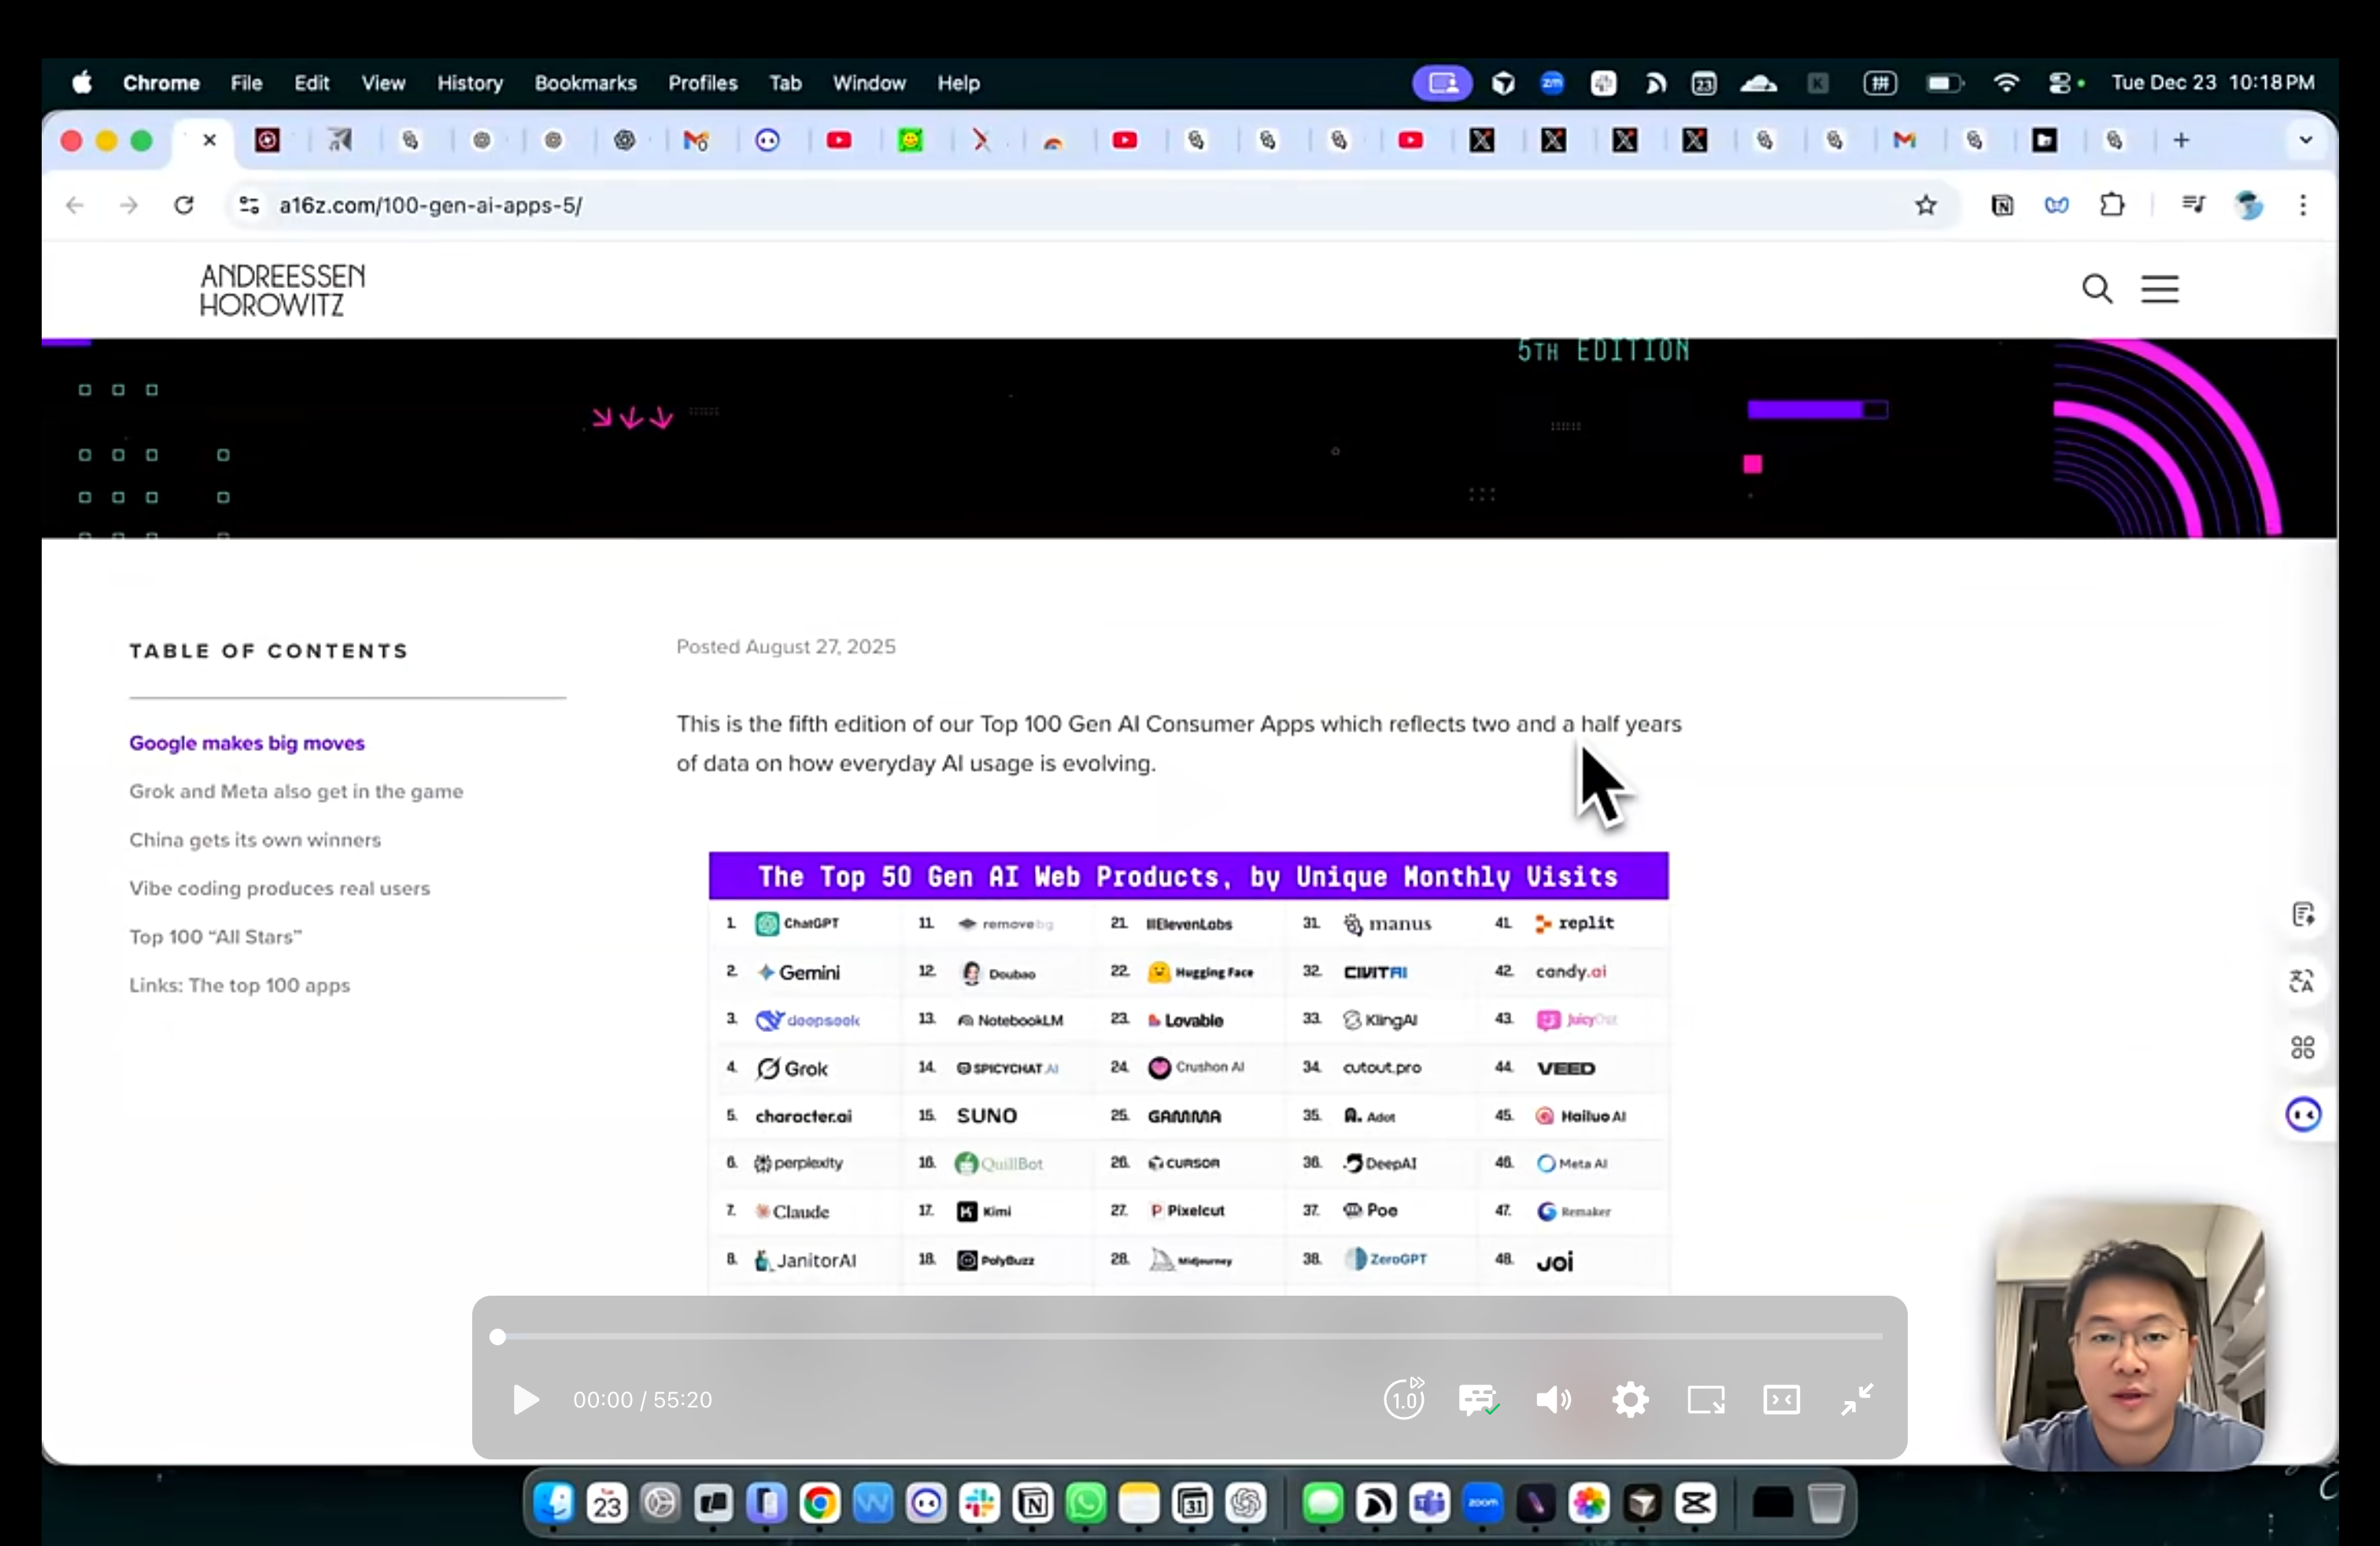Open the History menu
The height and width of the screenshot is (1546, 2380).
tap(469, 83)
